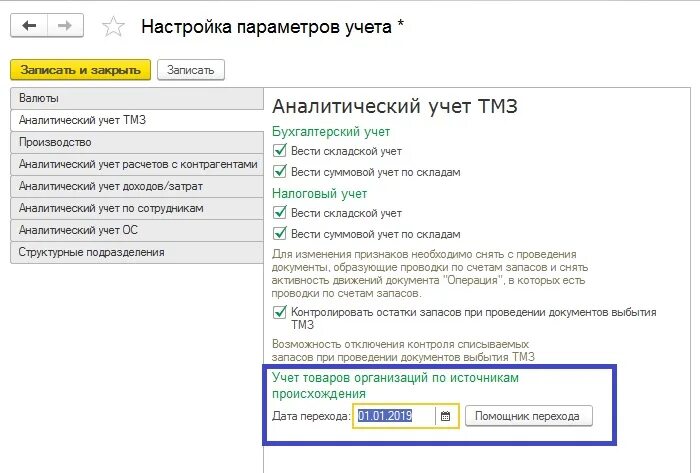
Task: Go forward with the right arrow button
Action: pos(65,25)
